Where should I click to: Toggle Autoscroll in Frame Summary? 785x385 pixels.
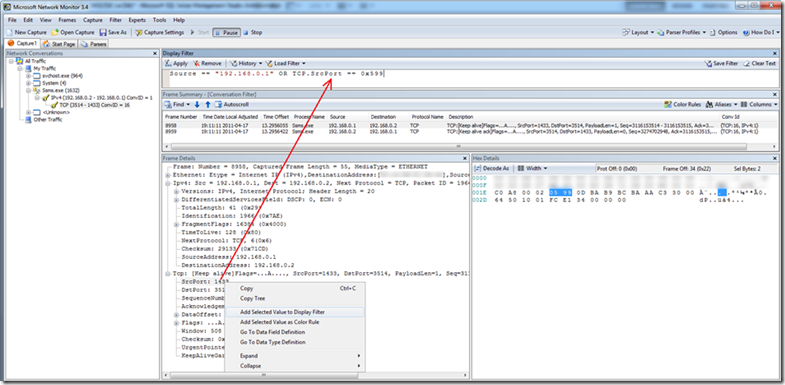coord(232,105)
